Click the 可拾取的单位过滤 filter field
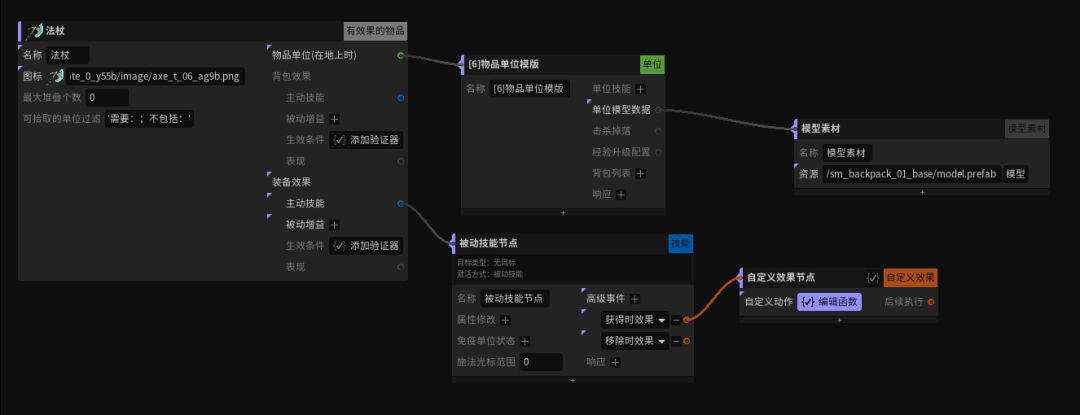The height and width of the screenshot is (415, 1080). 149,119
